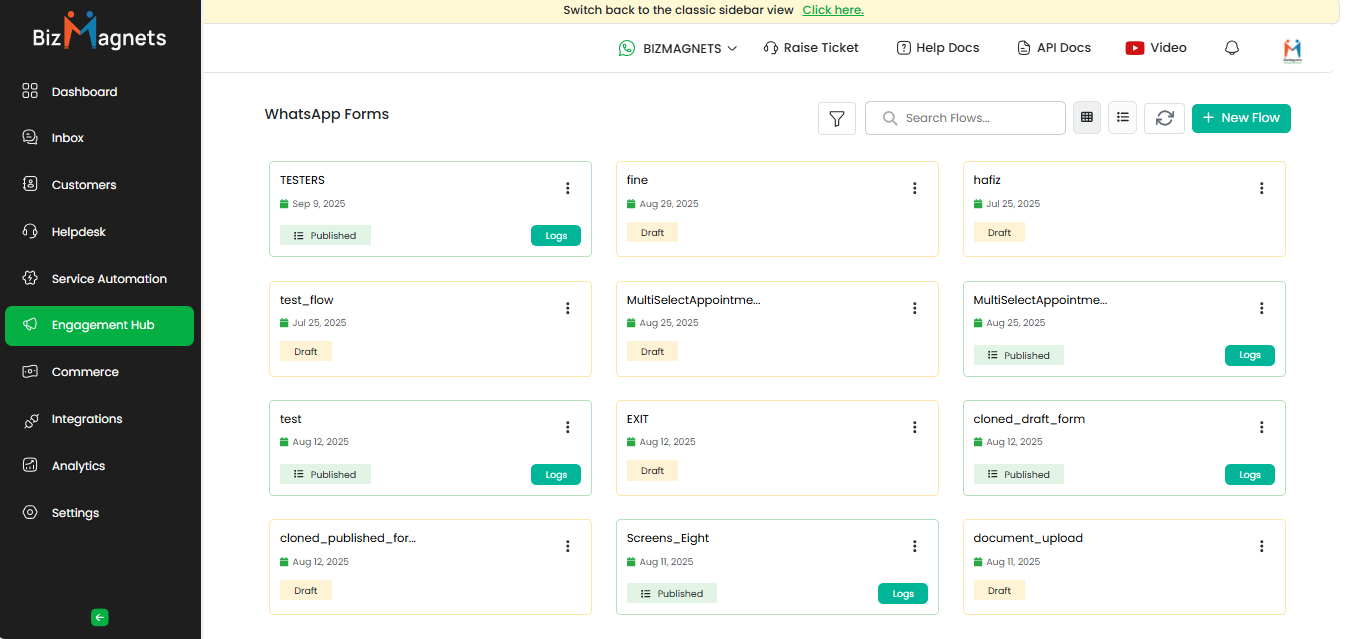Click the New Flow button
The height and width of the screenshot is (639, 1345).
(x=1241, y=118)
